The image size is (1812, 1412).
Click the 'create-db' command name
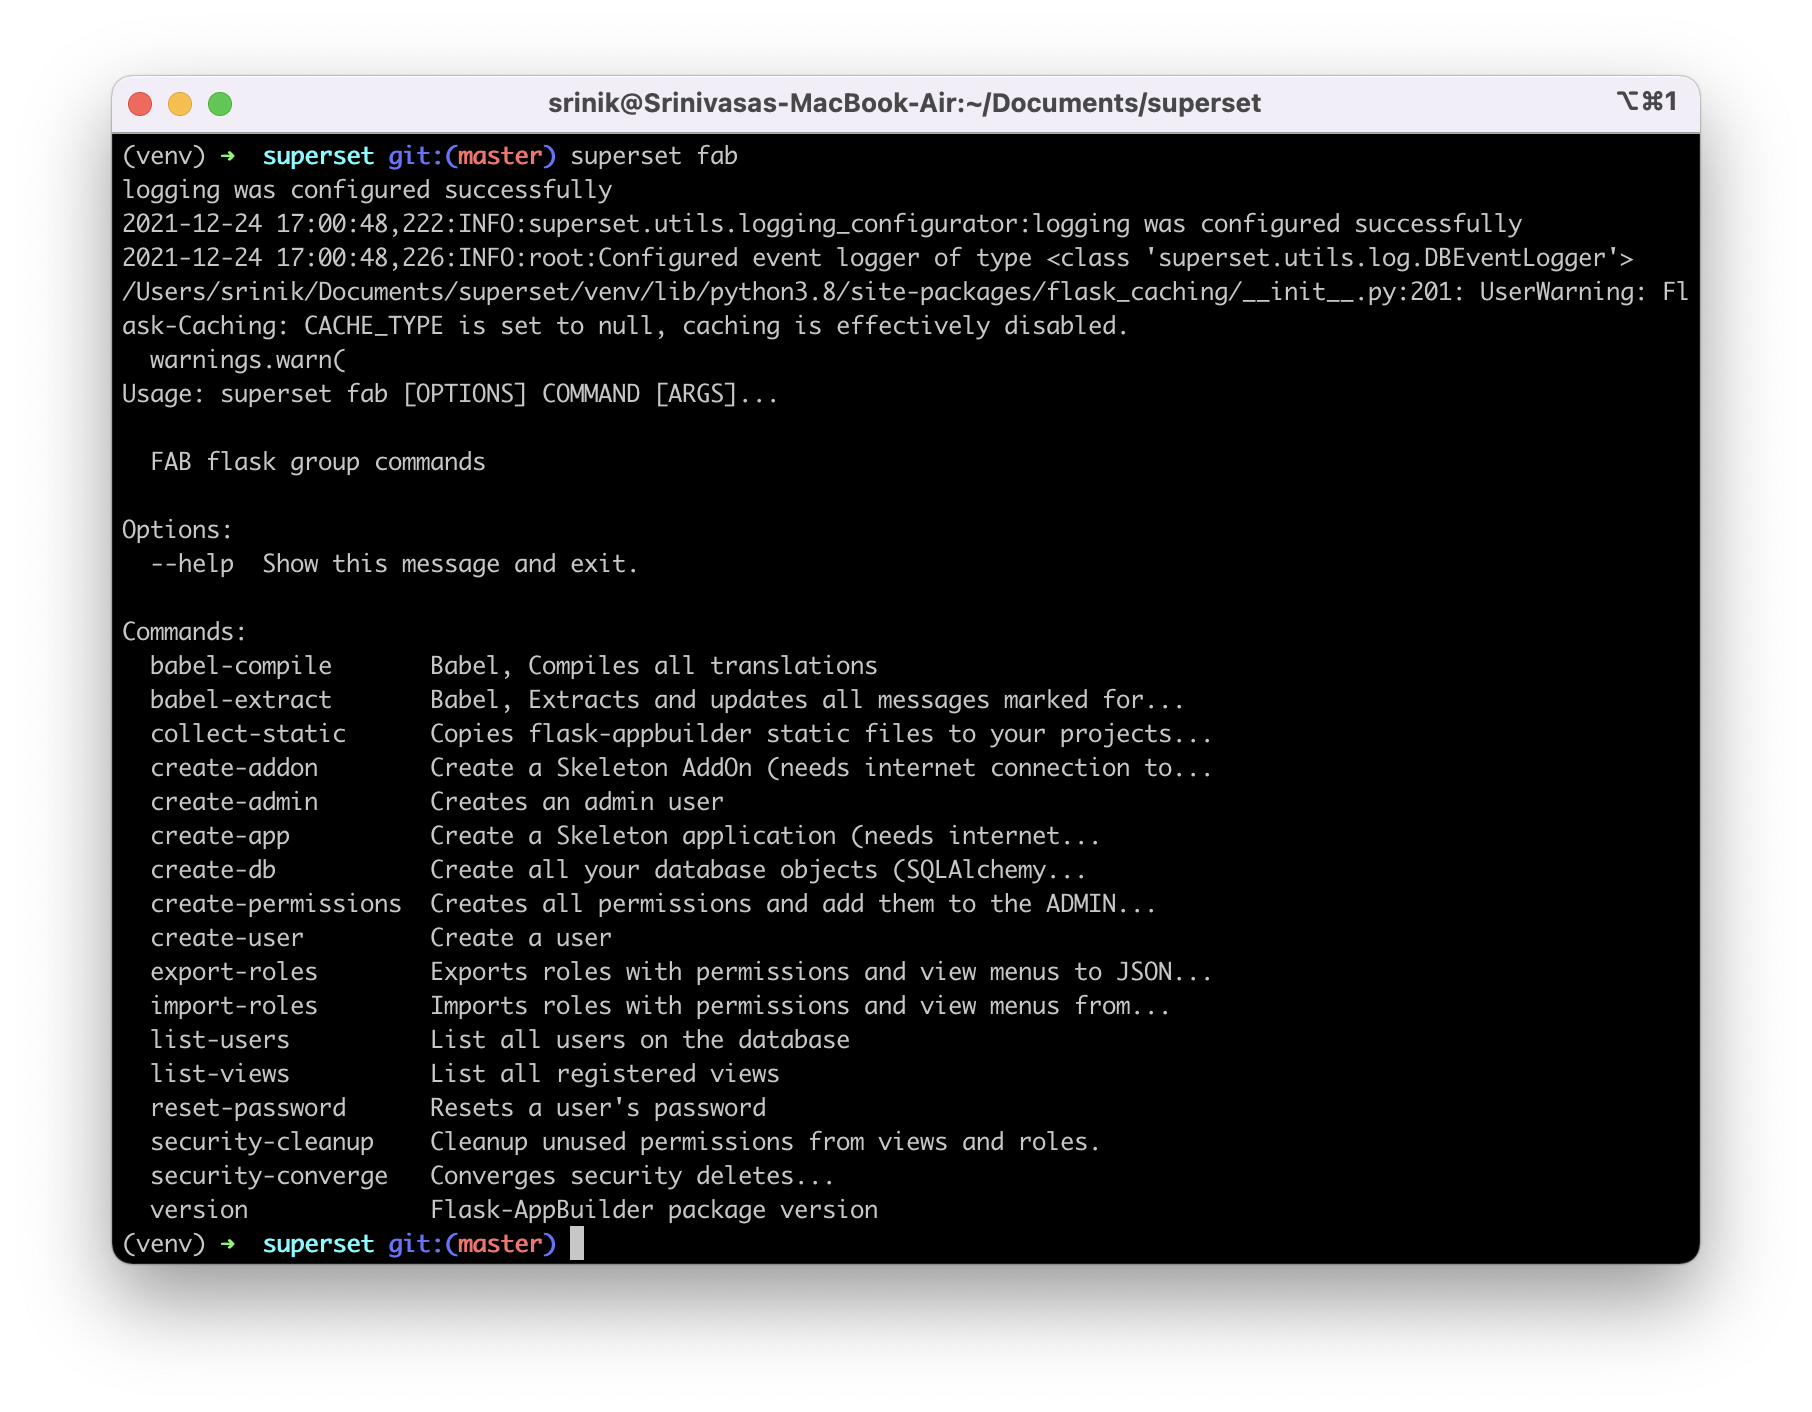[x=213, y=870]
